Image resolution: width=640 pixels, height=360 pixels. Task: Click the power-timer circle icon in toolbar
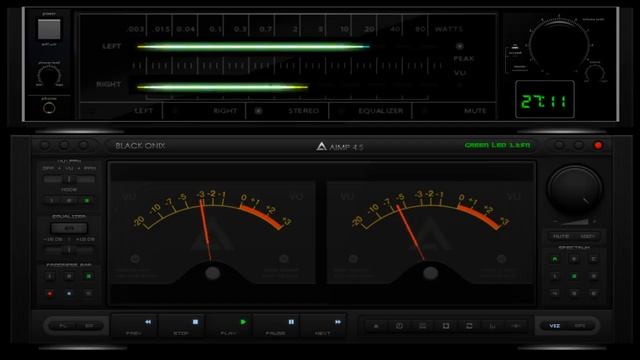[x=399, y=326]
